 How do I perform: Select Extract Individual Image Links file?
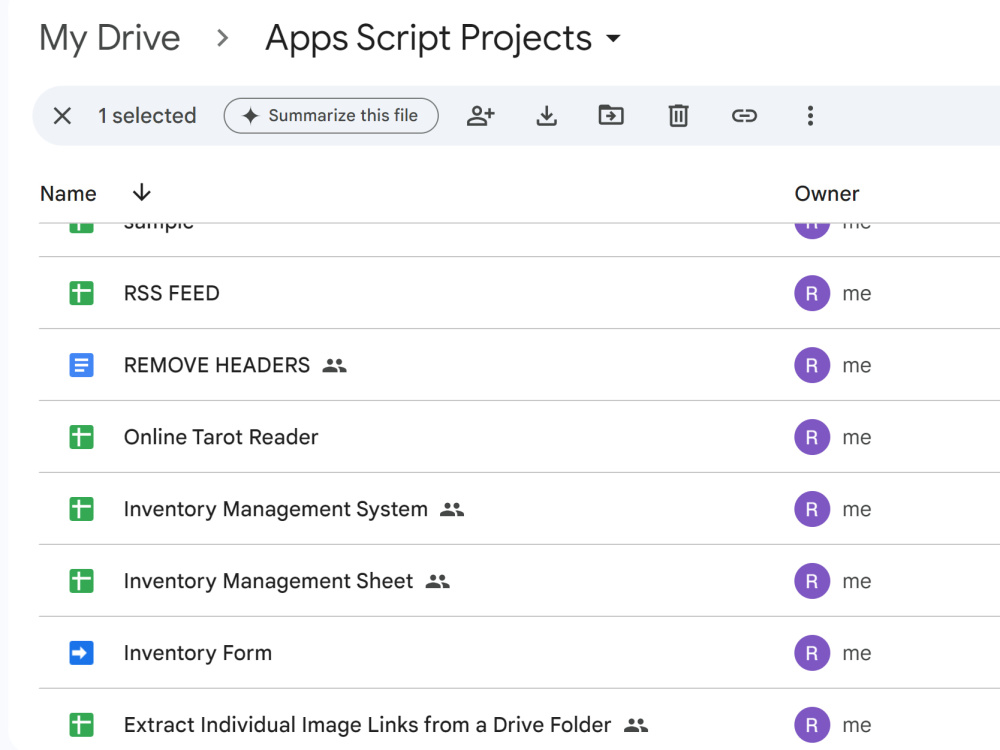(x=519, y=719)
